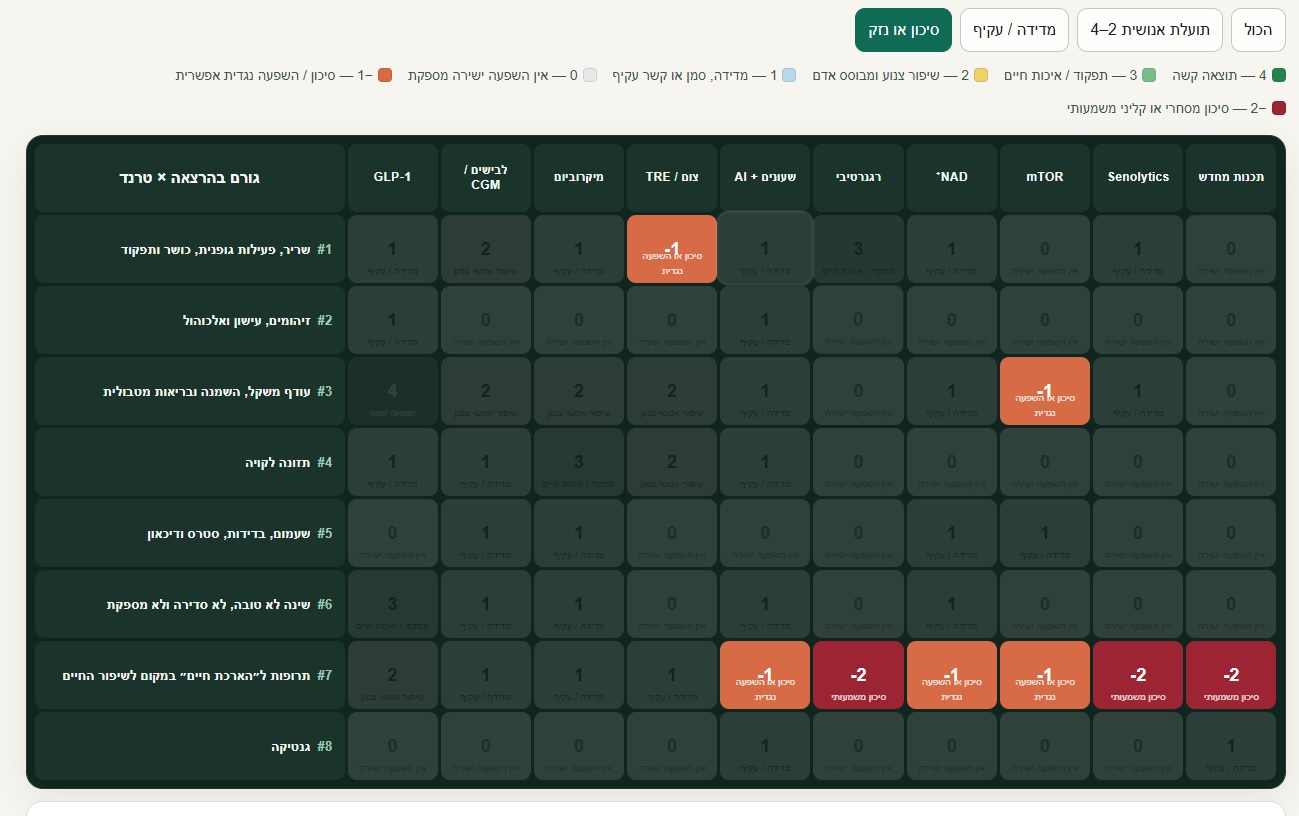Click the GLP-1 column header
Screen dimensions: 1299x816
392,177
